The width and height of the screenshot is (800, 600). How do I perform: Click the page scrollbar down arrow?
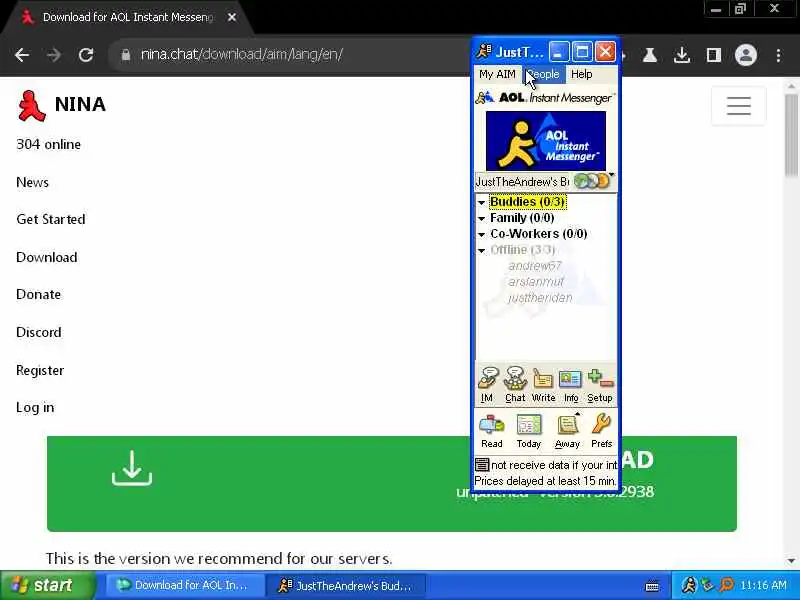click(792, 560)
